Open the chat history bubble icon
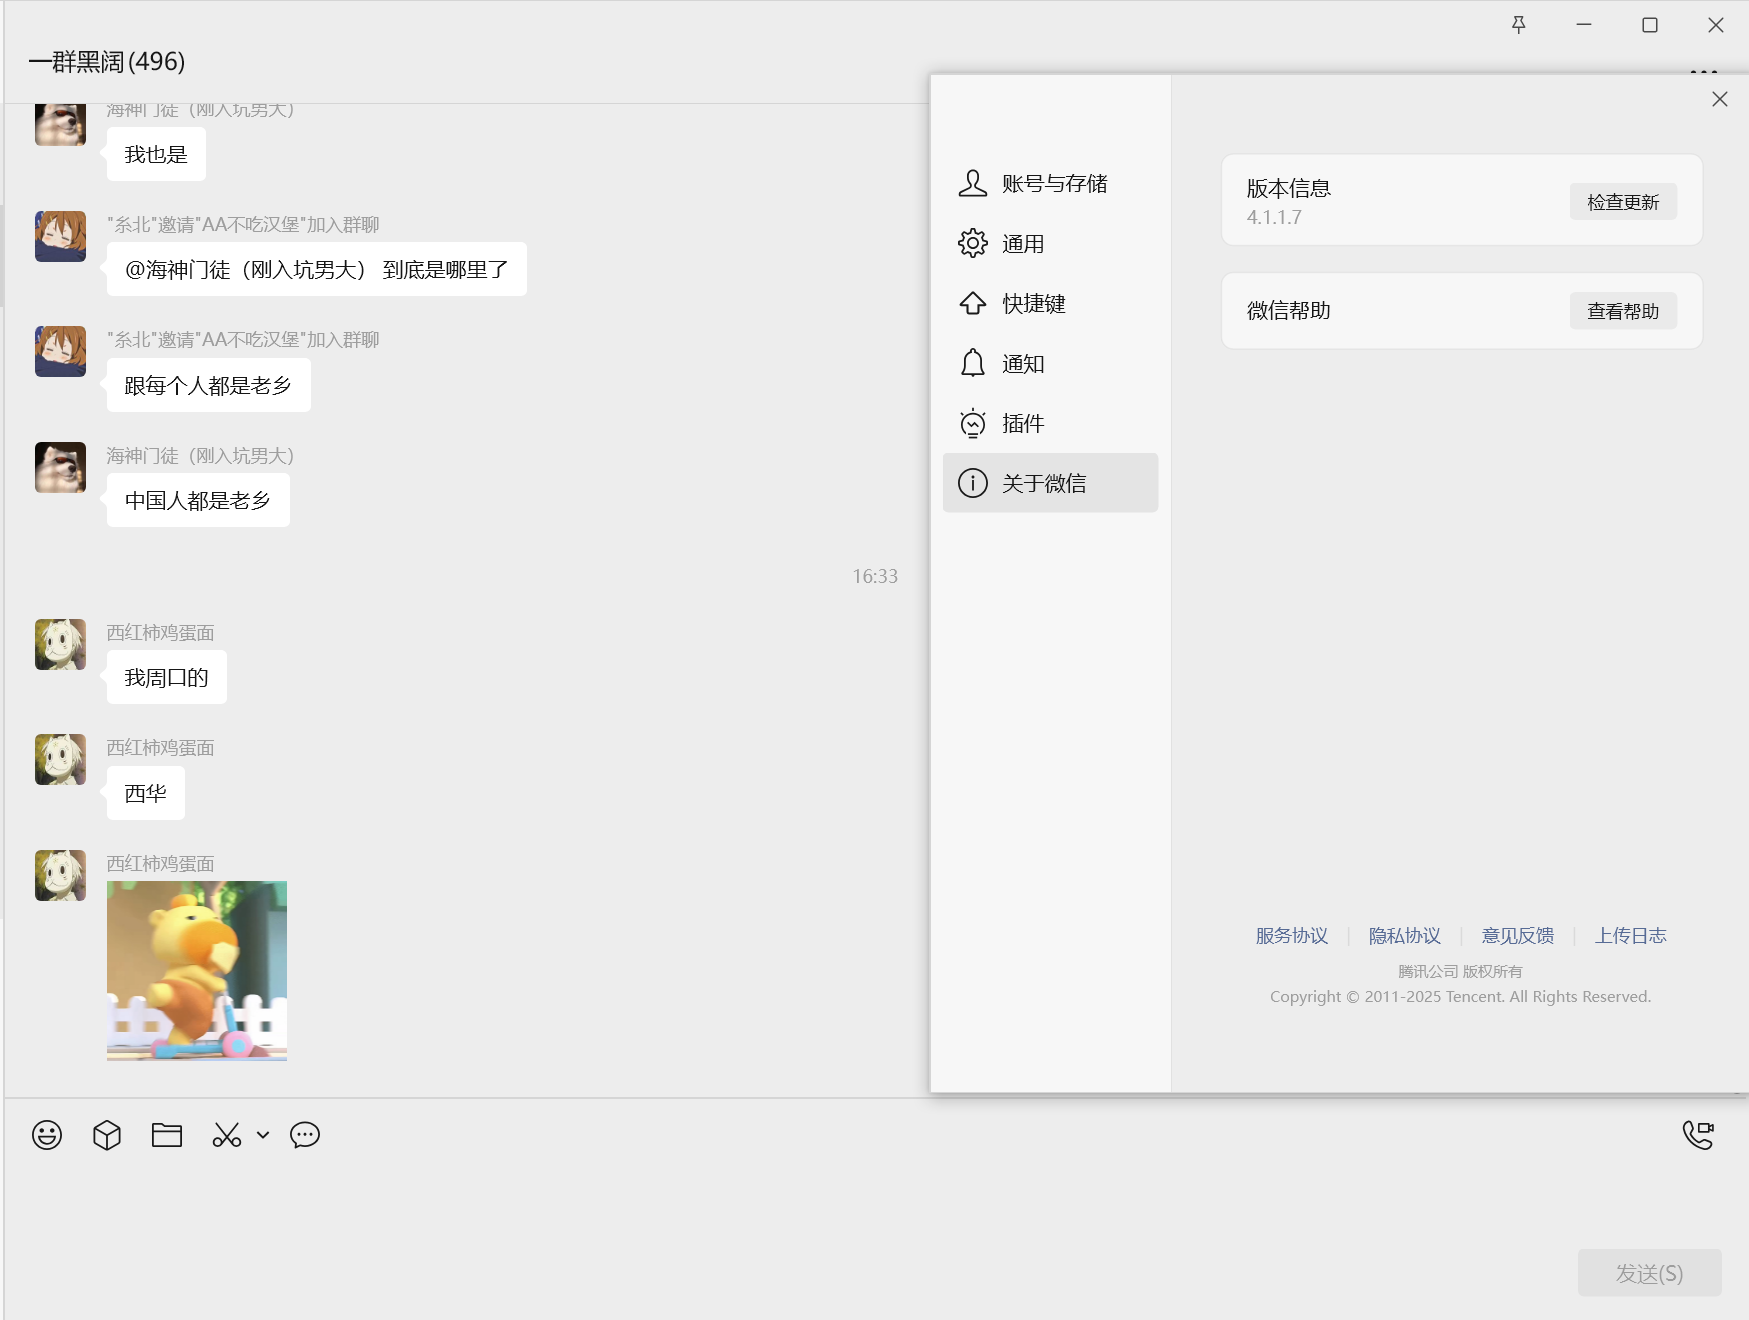This screenshot has height=1320, width=1749. click(304, 1135)
